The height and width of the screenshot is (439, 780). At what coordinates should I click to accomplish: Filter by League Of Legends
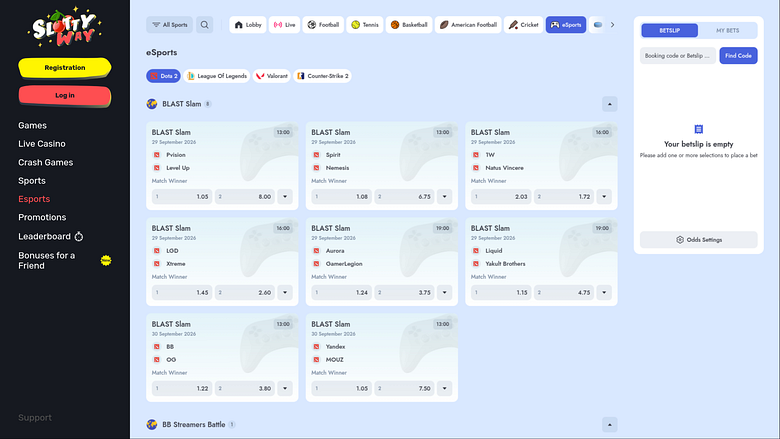point(217,76)
